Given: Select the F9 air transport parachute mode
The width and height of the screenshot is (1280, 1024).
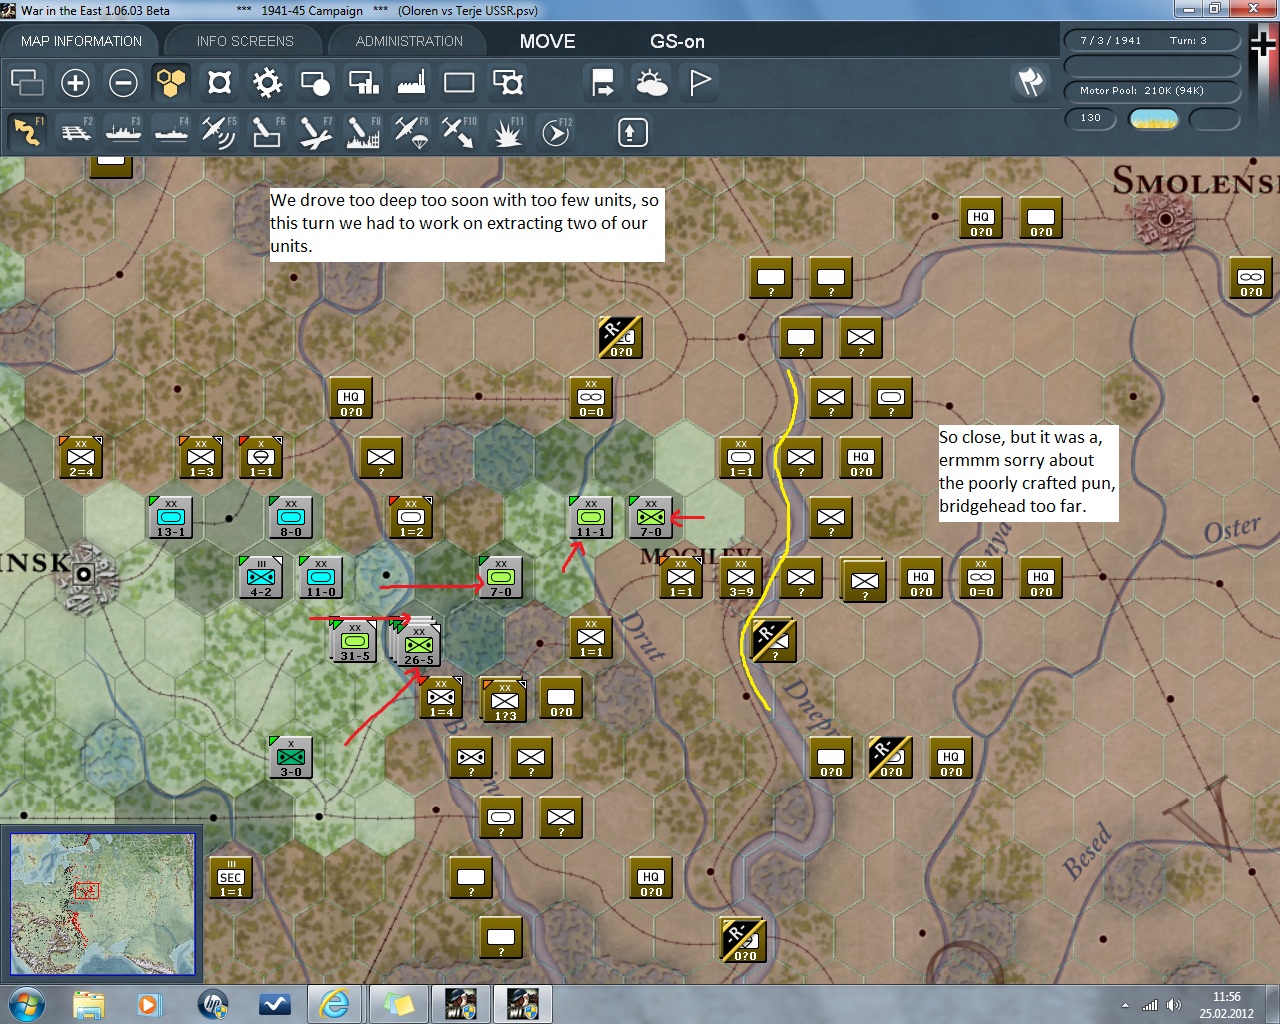Looking at the screenshot, I should click(x=411, y=132).
